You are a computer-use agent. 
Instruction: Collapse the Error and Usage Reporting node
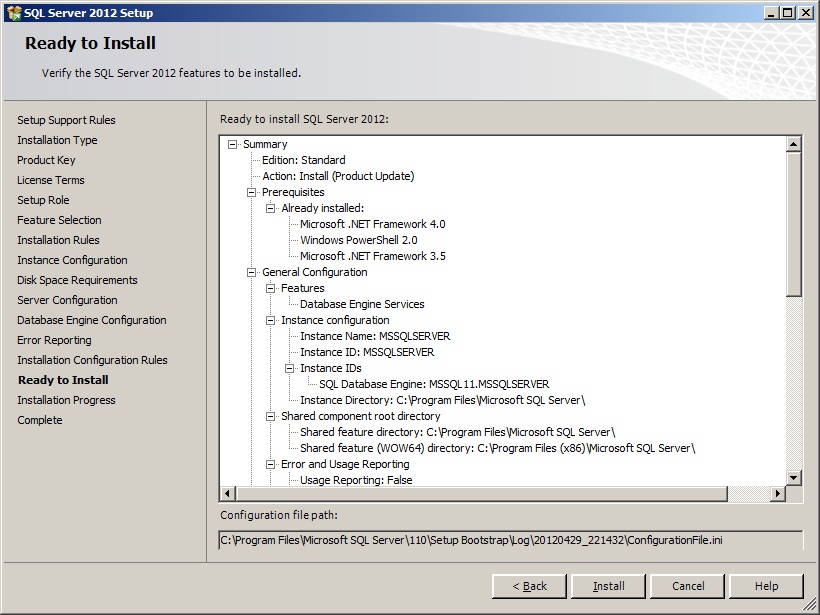coord(270,464)
